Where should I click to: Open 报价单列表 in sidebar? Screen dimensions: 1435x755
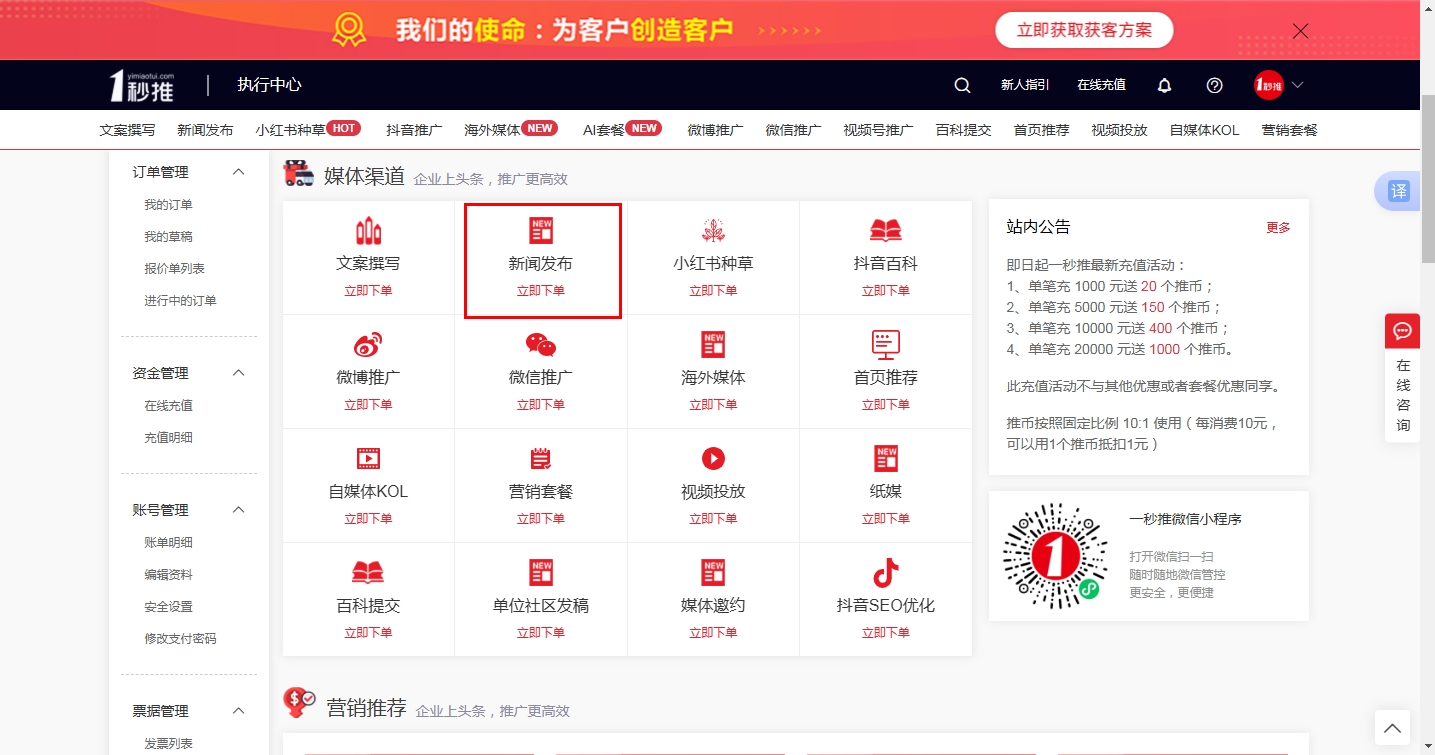(x=174, y=269)
